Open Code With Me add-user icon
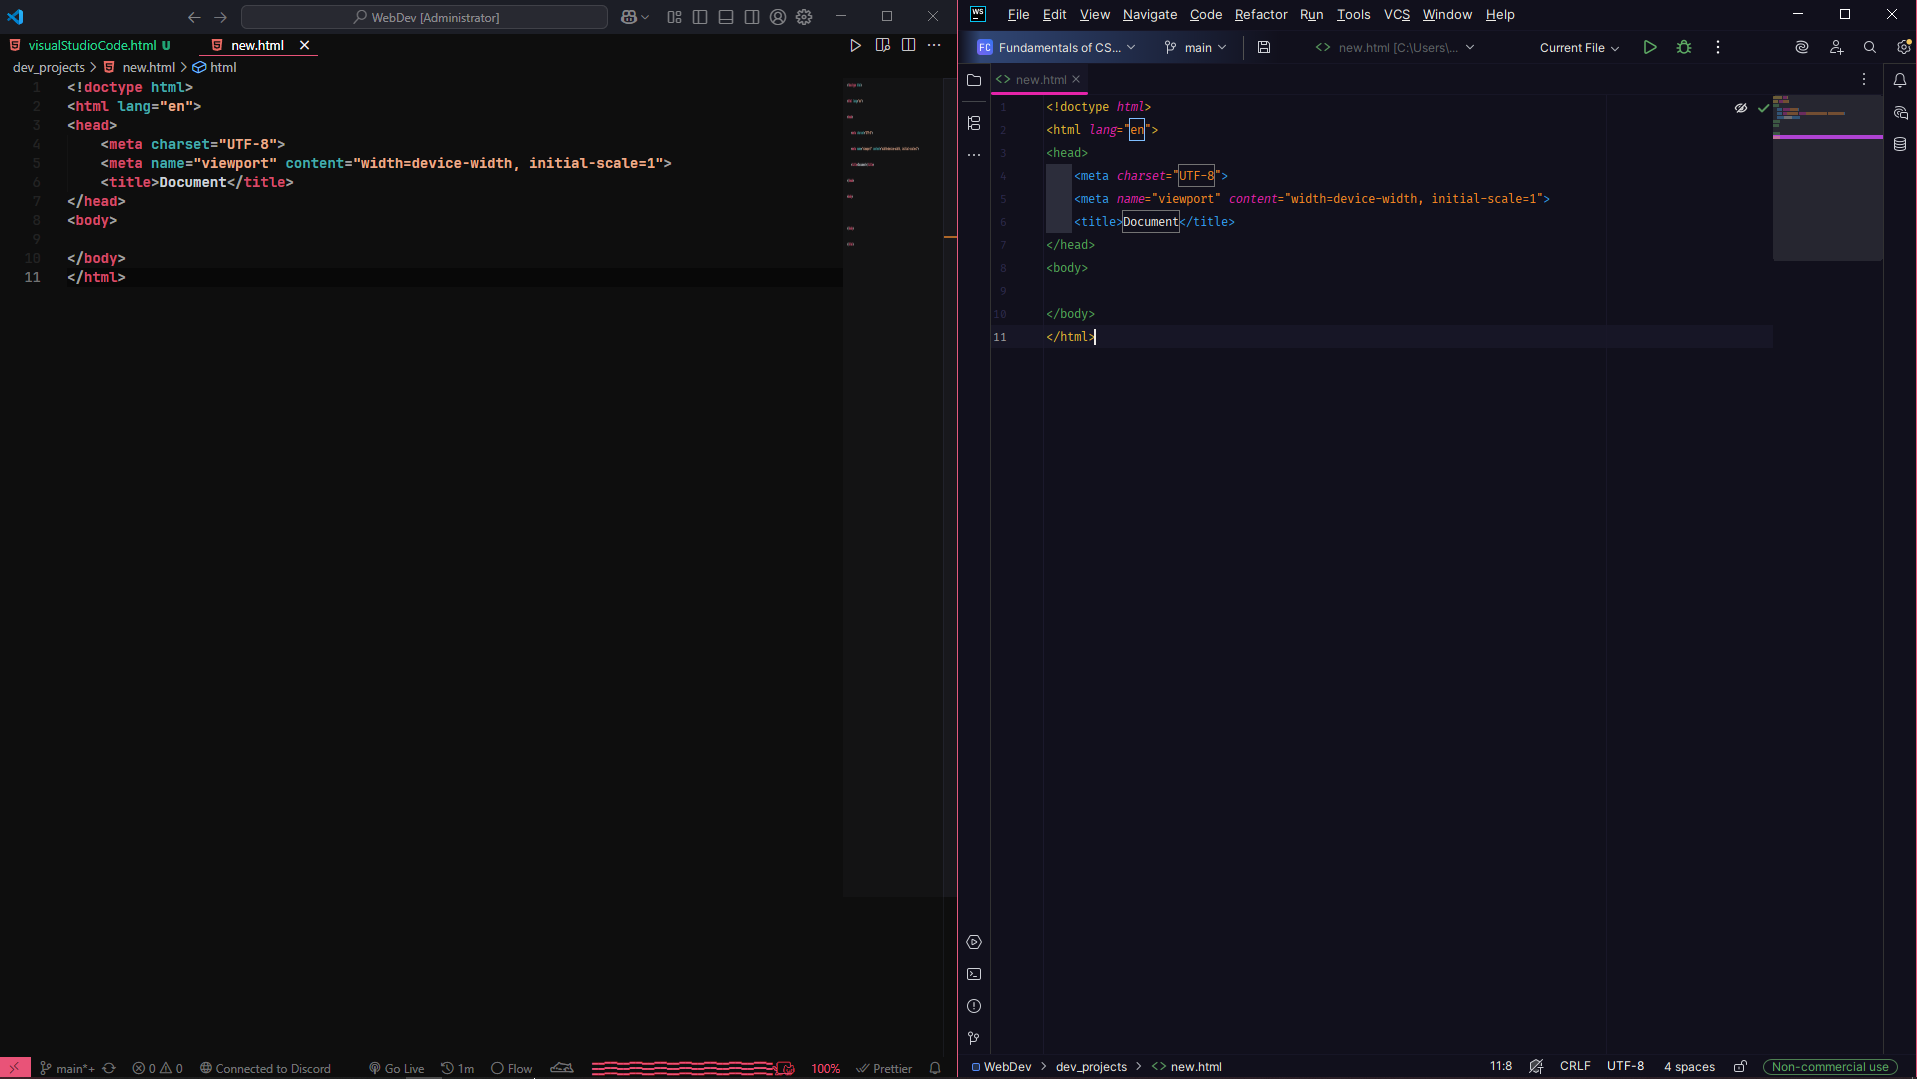1917x1079 pixels. pos(1836,47)
